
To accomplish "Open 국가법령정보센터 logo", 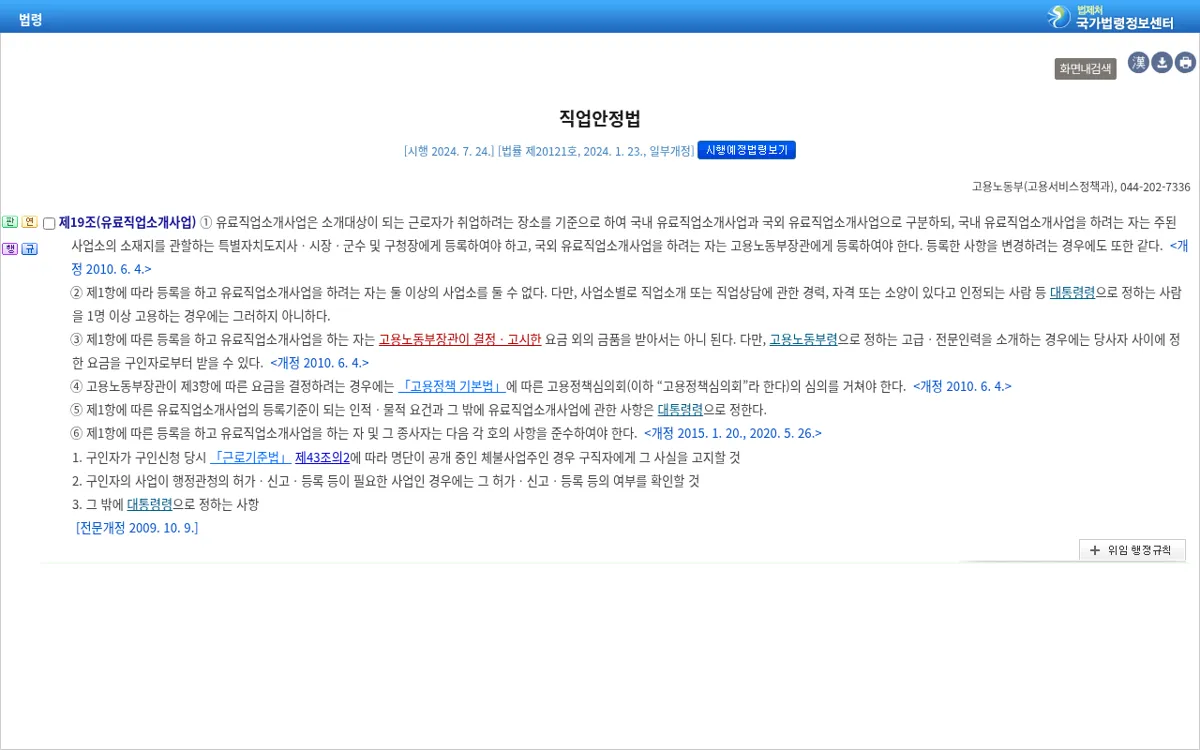I will click(x=1110, y=16).
